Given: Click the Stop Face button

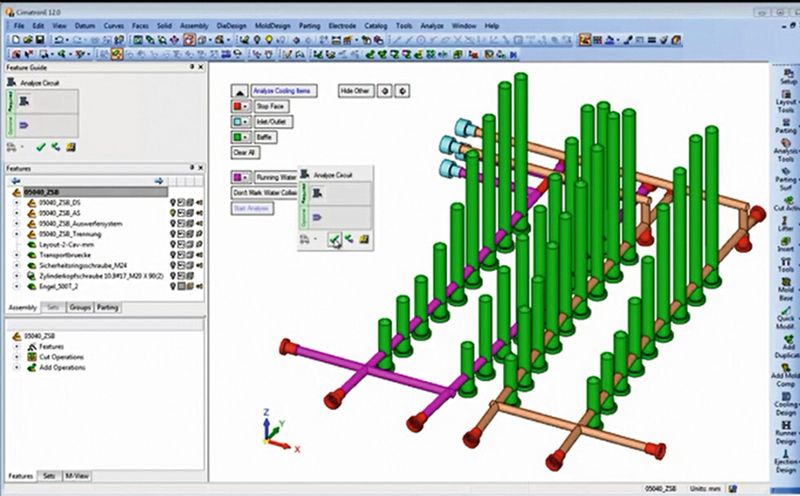Looking at the screenshot, I should tap(271, 106).
